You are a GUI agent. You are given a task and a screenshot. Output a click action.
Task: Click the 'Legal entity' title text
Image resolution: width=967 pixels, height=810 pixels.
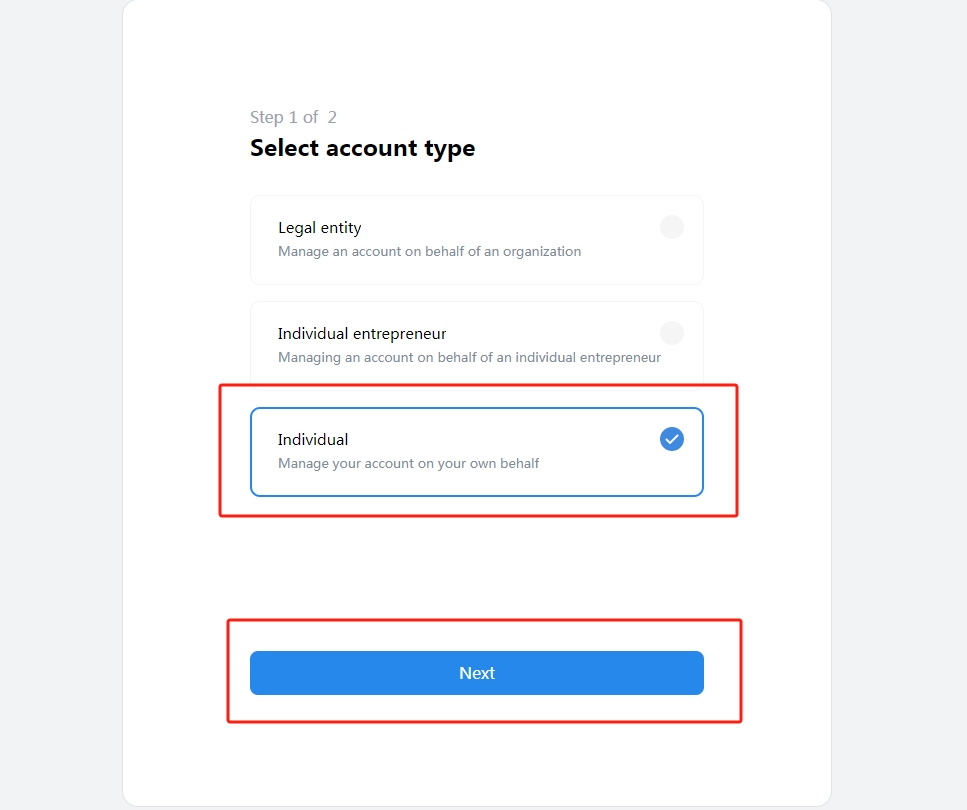pyautogui.click(x=319, y=228)
